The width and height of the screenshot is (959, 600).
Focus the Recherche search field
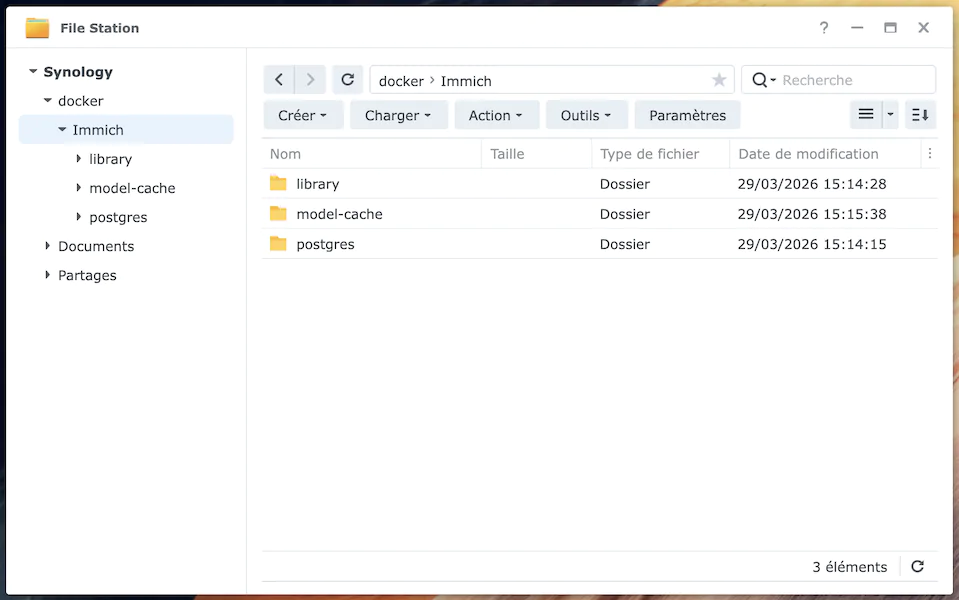pyautogui.click(x=855, y=80)
